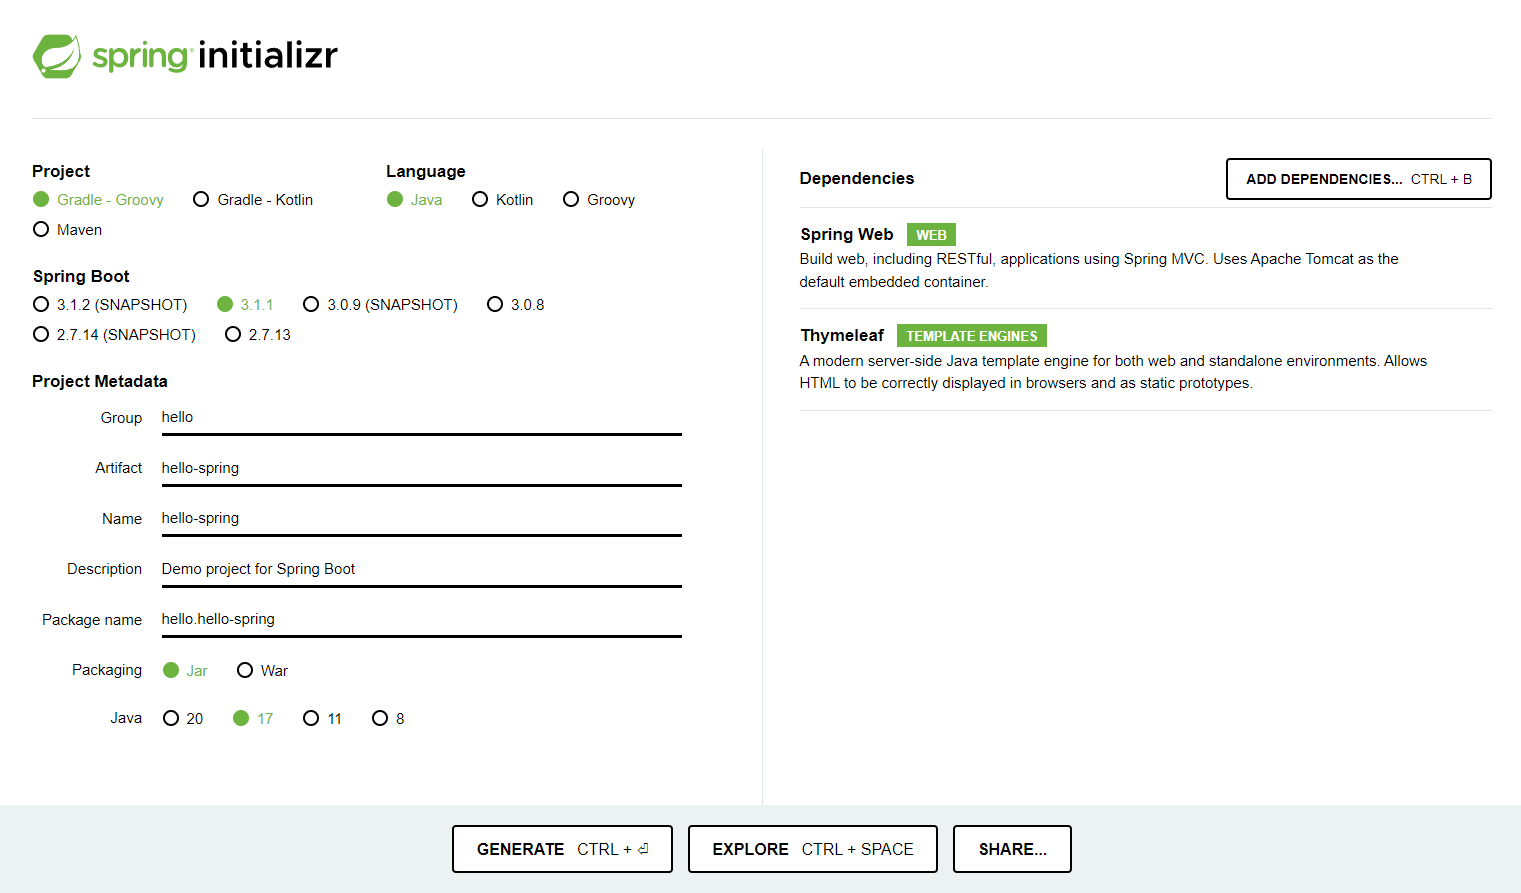
Task: Click the TEMPLATE ENGINES category tag
Action: coord(972,336)
